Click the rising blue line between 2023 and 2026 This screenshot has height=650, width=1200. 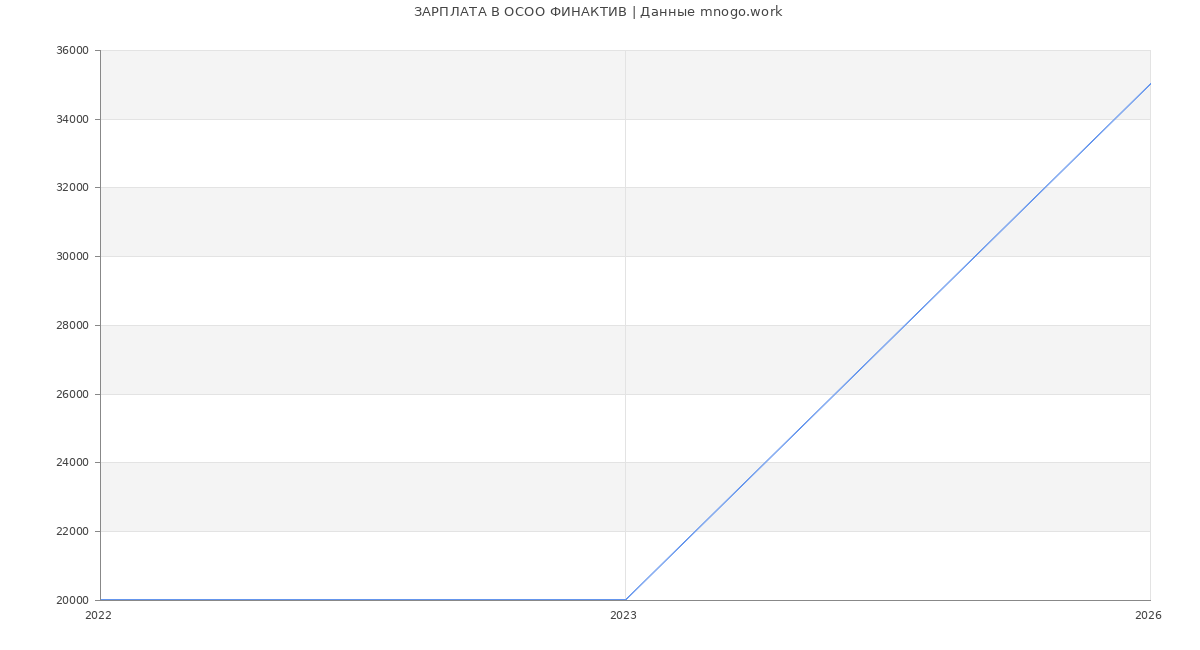coord(888,342)
